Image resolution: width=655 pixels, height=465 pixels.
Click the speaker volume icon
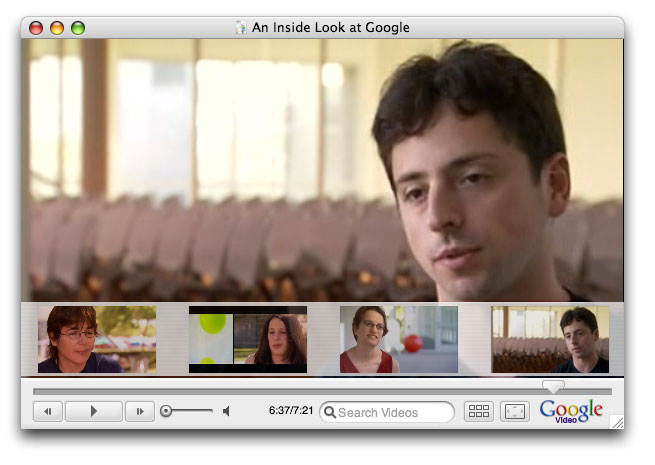point(227,411)
